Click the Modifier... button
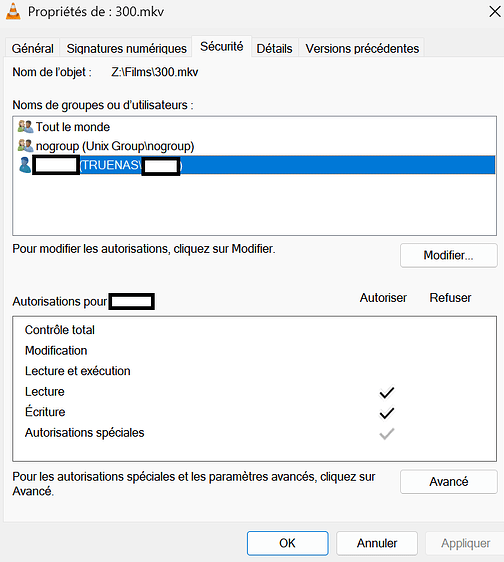 coord(448,255)
